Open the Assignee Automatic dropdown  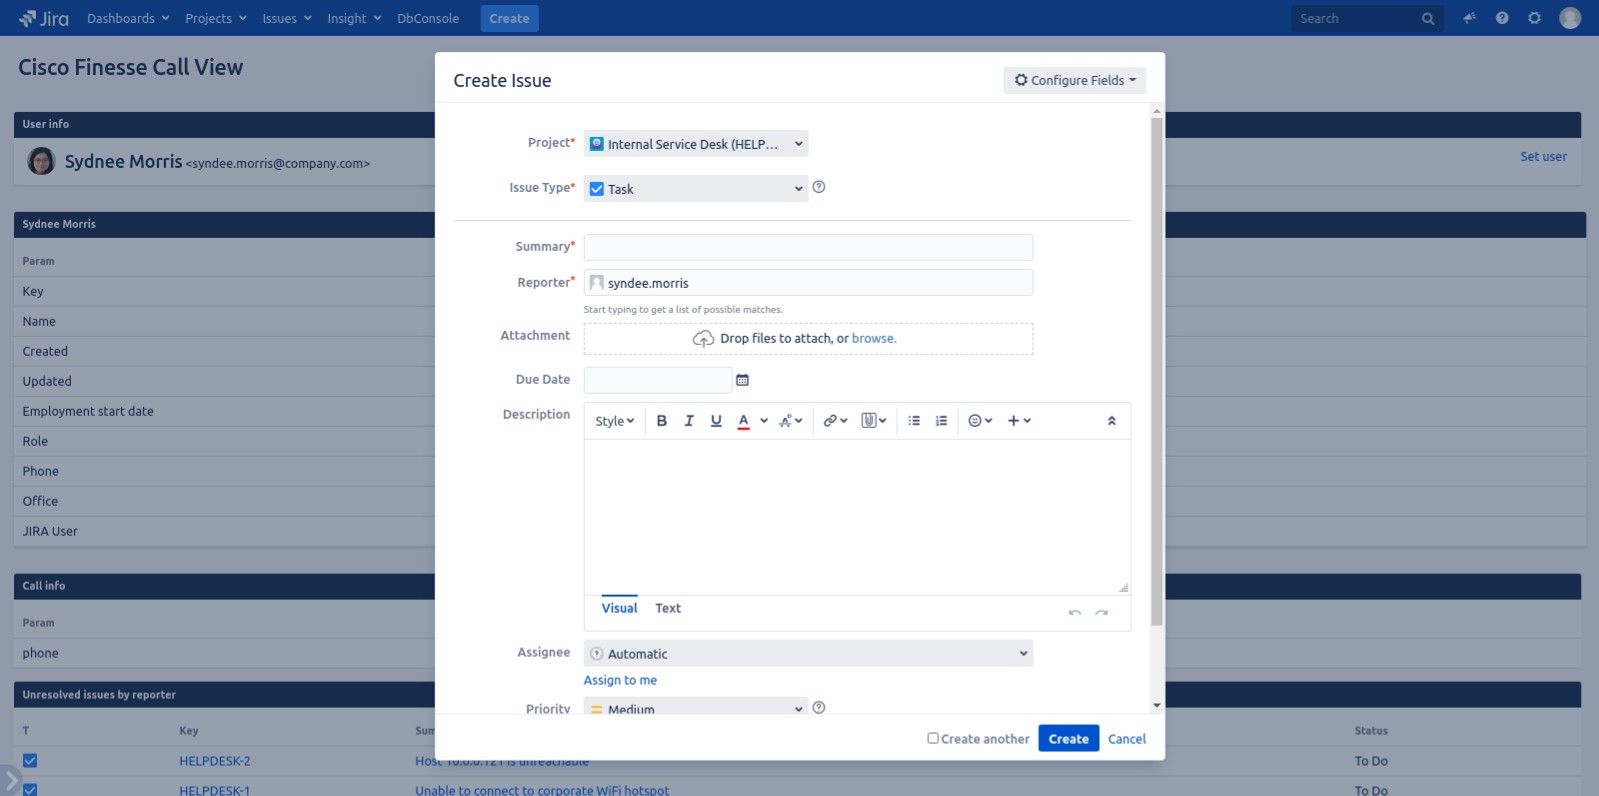[808, 654]
